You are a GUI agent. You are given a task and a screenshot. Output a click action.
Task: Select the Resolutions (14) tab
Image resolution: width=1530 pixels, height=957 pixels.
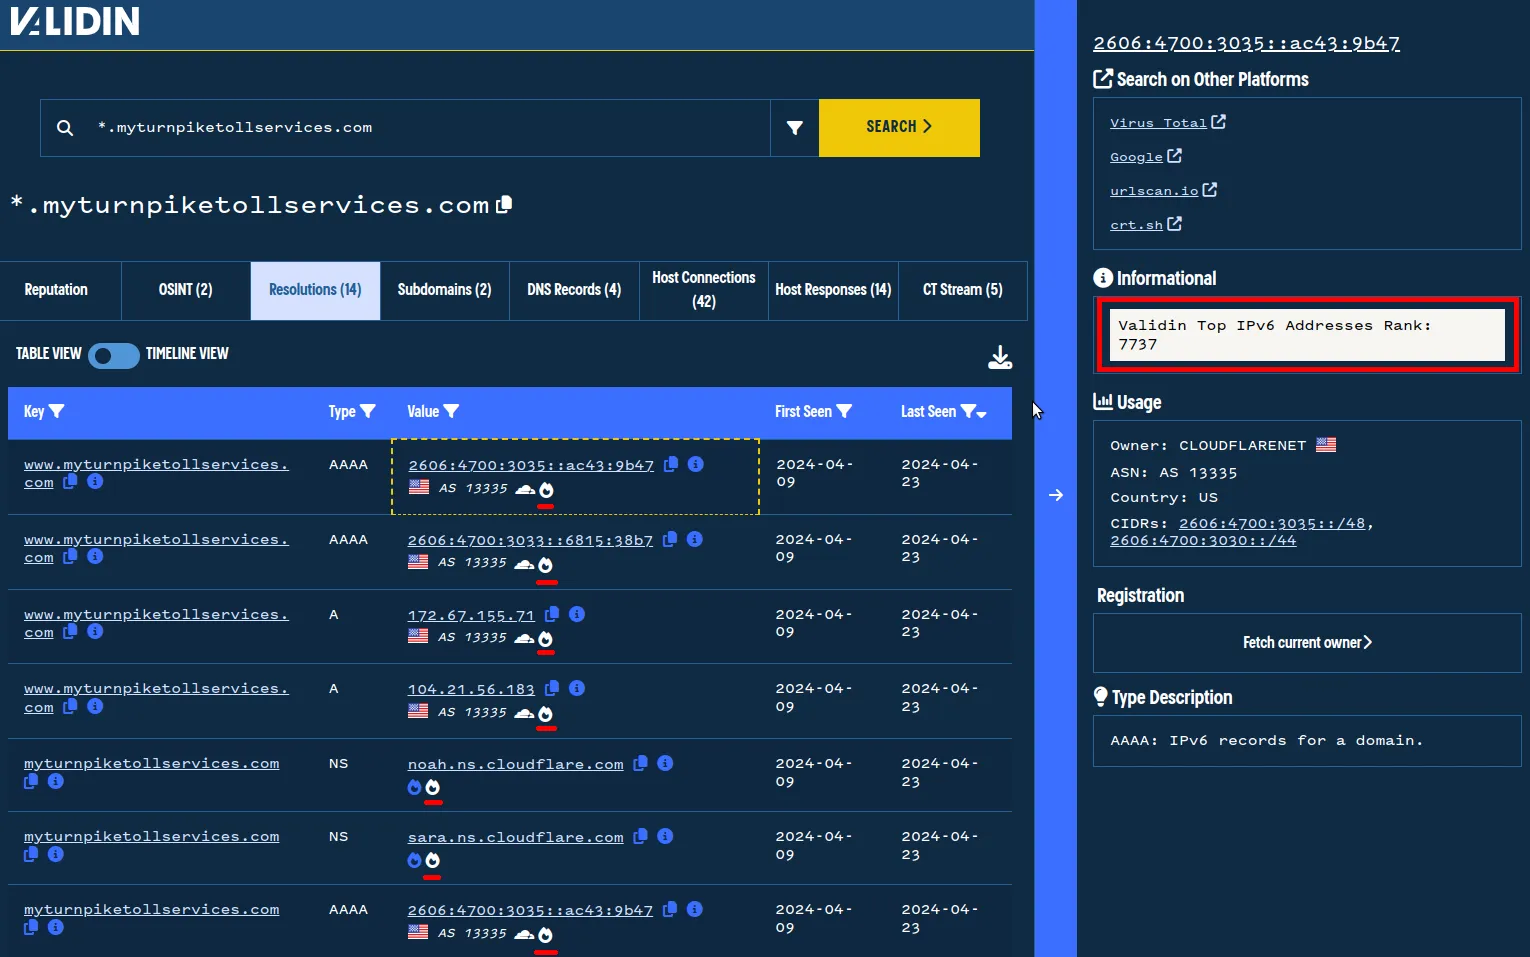pyautogui.click(x=315, y=290)
